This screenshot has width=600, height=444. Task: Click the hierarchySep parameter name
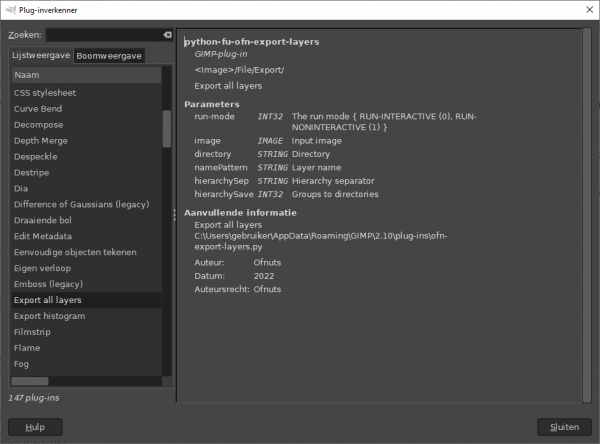coord(222,181)
